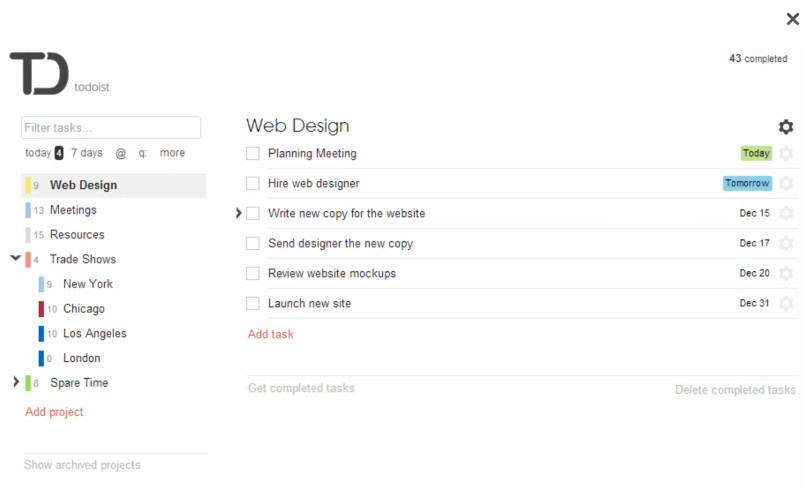This screenshot has height=498, width=812.
Task: Mark Hire web designer as complete
Action: click(x=253, y=184)
